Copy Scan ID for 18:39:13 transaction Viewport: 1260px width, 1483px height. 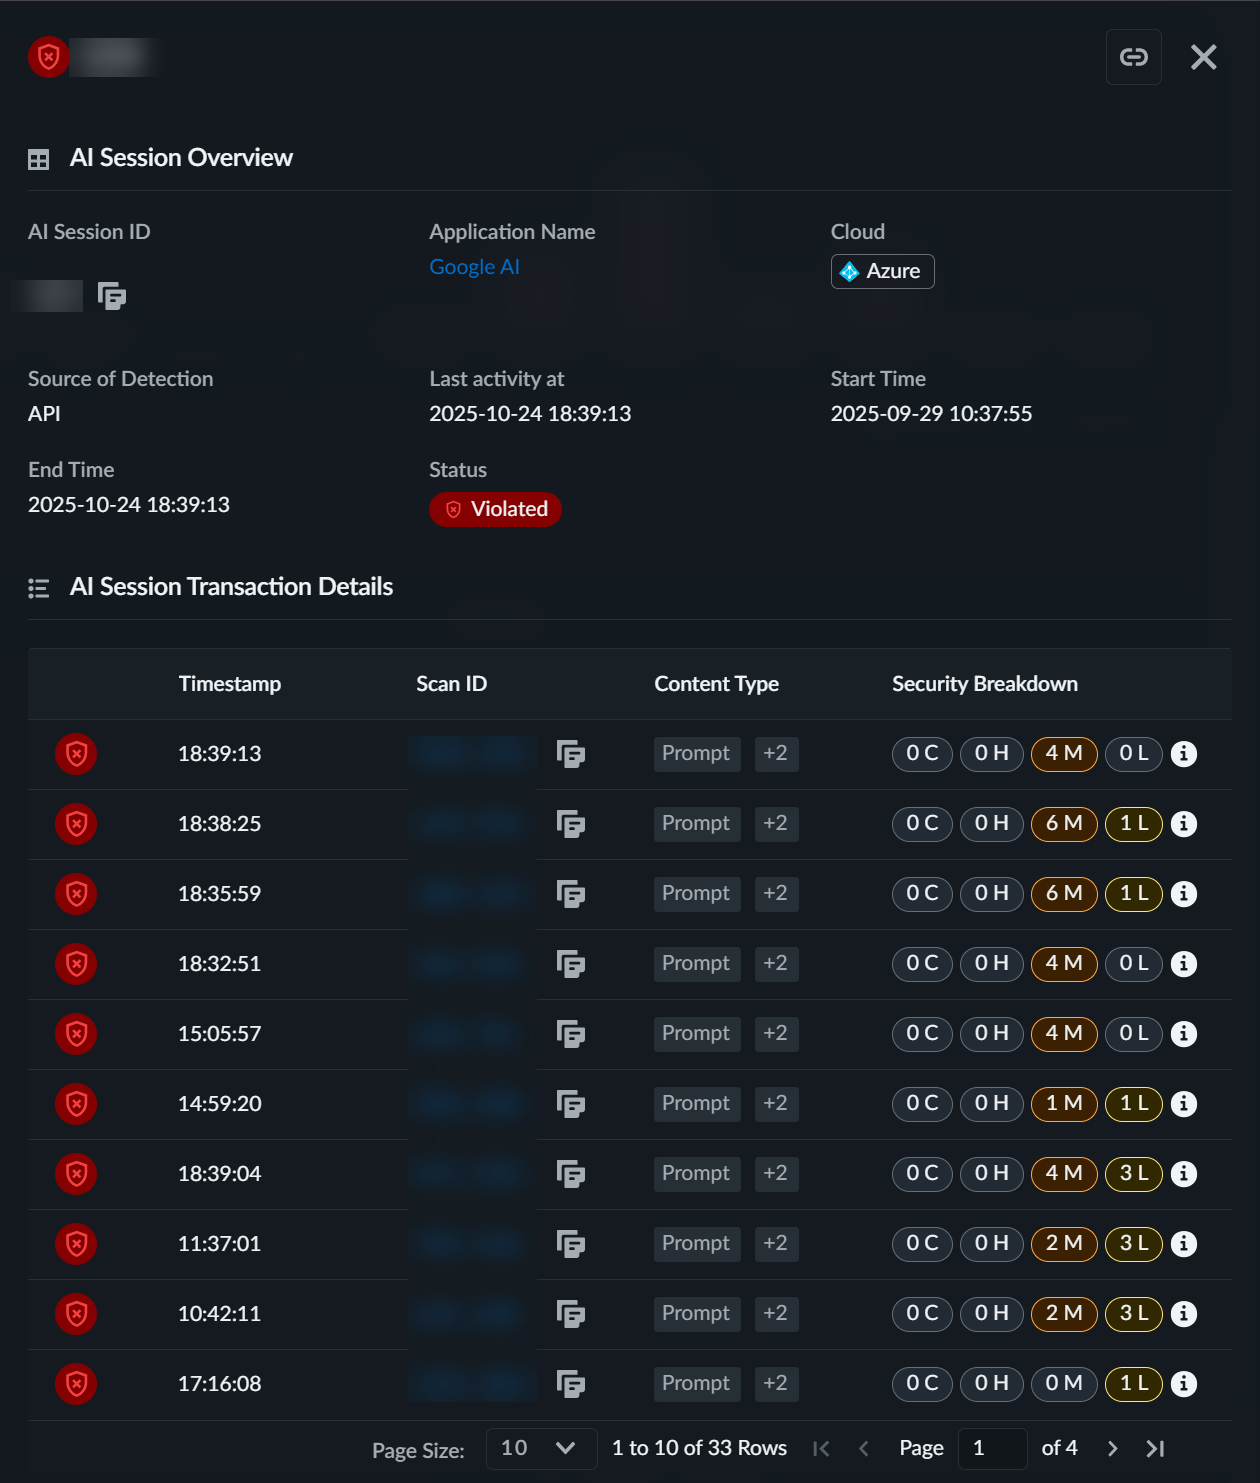(x=570, y=754)
